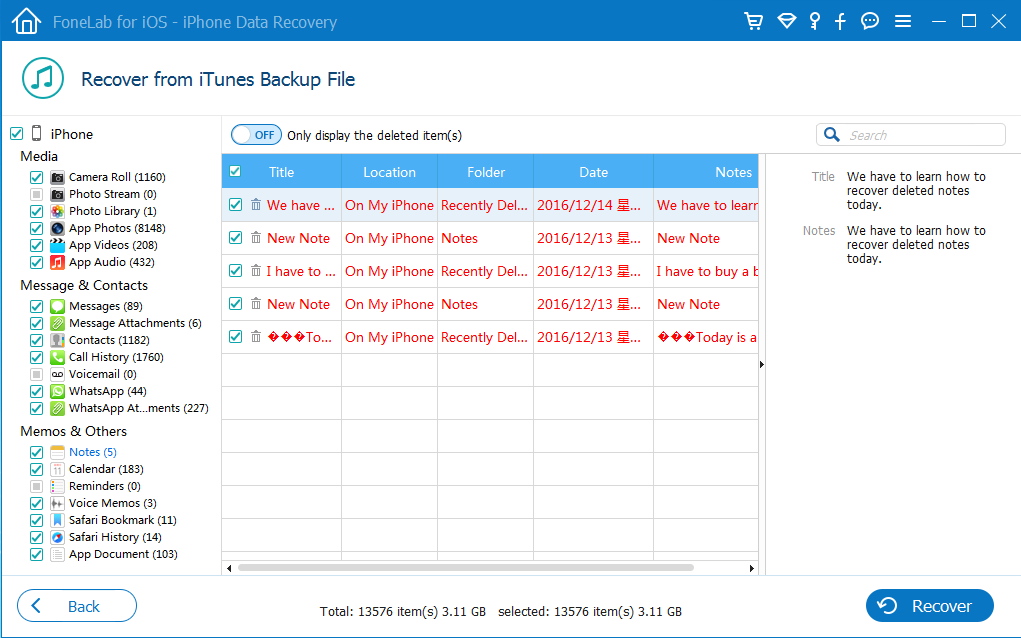Sort notes by the Folder column header
Screen dimensions: 1021x638
coord(486,172)
